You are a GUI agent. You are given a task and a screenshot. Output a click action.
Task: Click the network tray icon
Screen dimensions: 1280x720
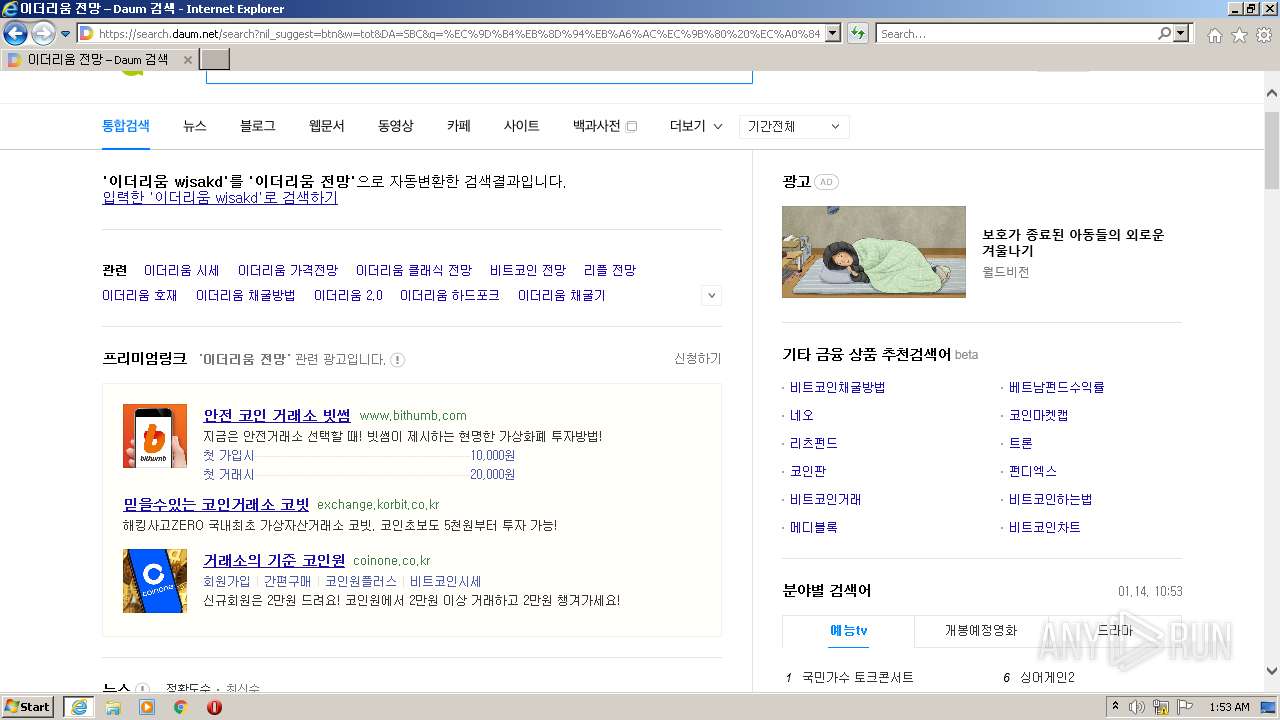[x=1161, y=707]
